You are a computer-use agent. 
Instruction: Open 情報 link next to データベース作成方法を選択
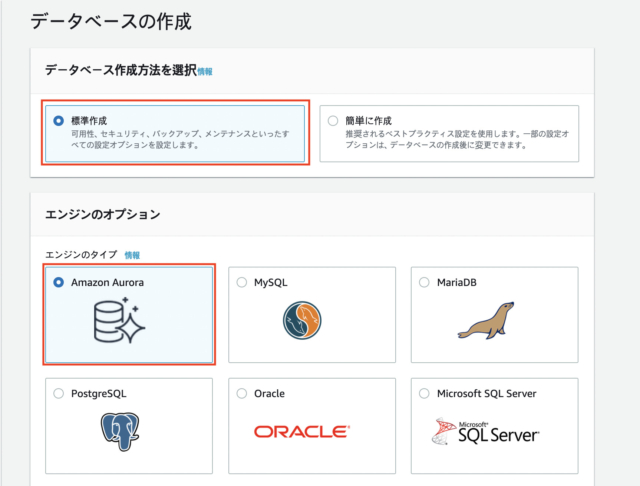[205, 72]
